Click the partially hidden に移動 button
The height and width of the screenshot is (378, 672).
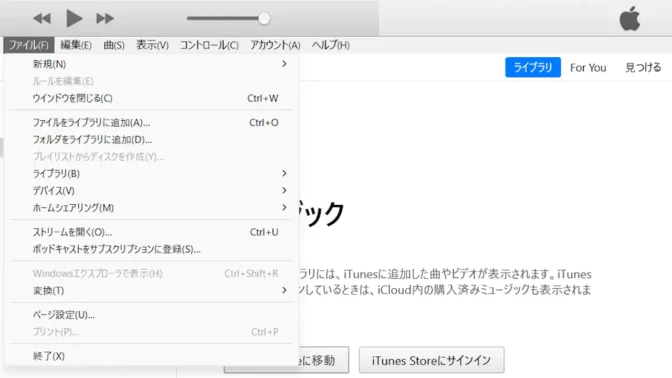click(x=324, y=360)
